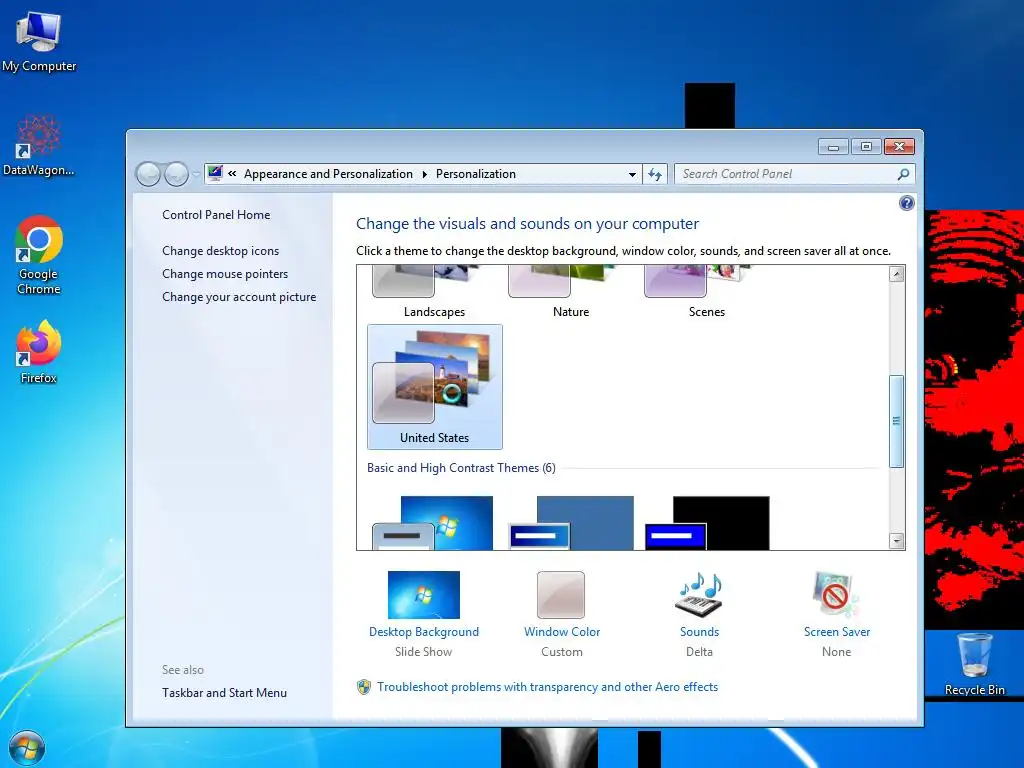Close the Personalization window
The image size is (1024, 768).
[899, 147]
